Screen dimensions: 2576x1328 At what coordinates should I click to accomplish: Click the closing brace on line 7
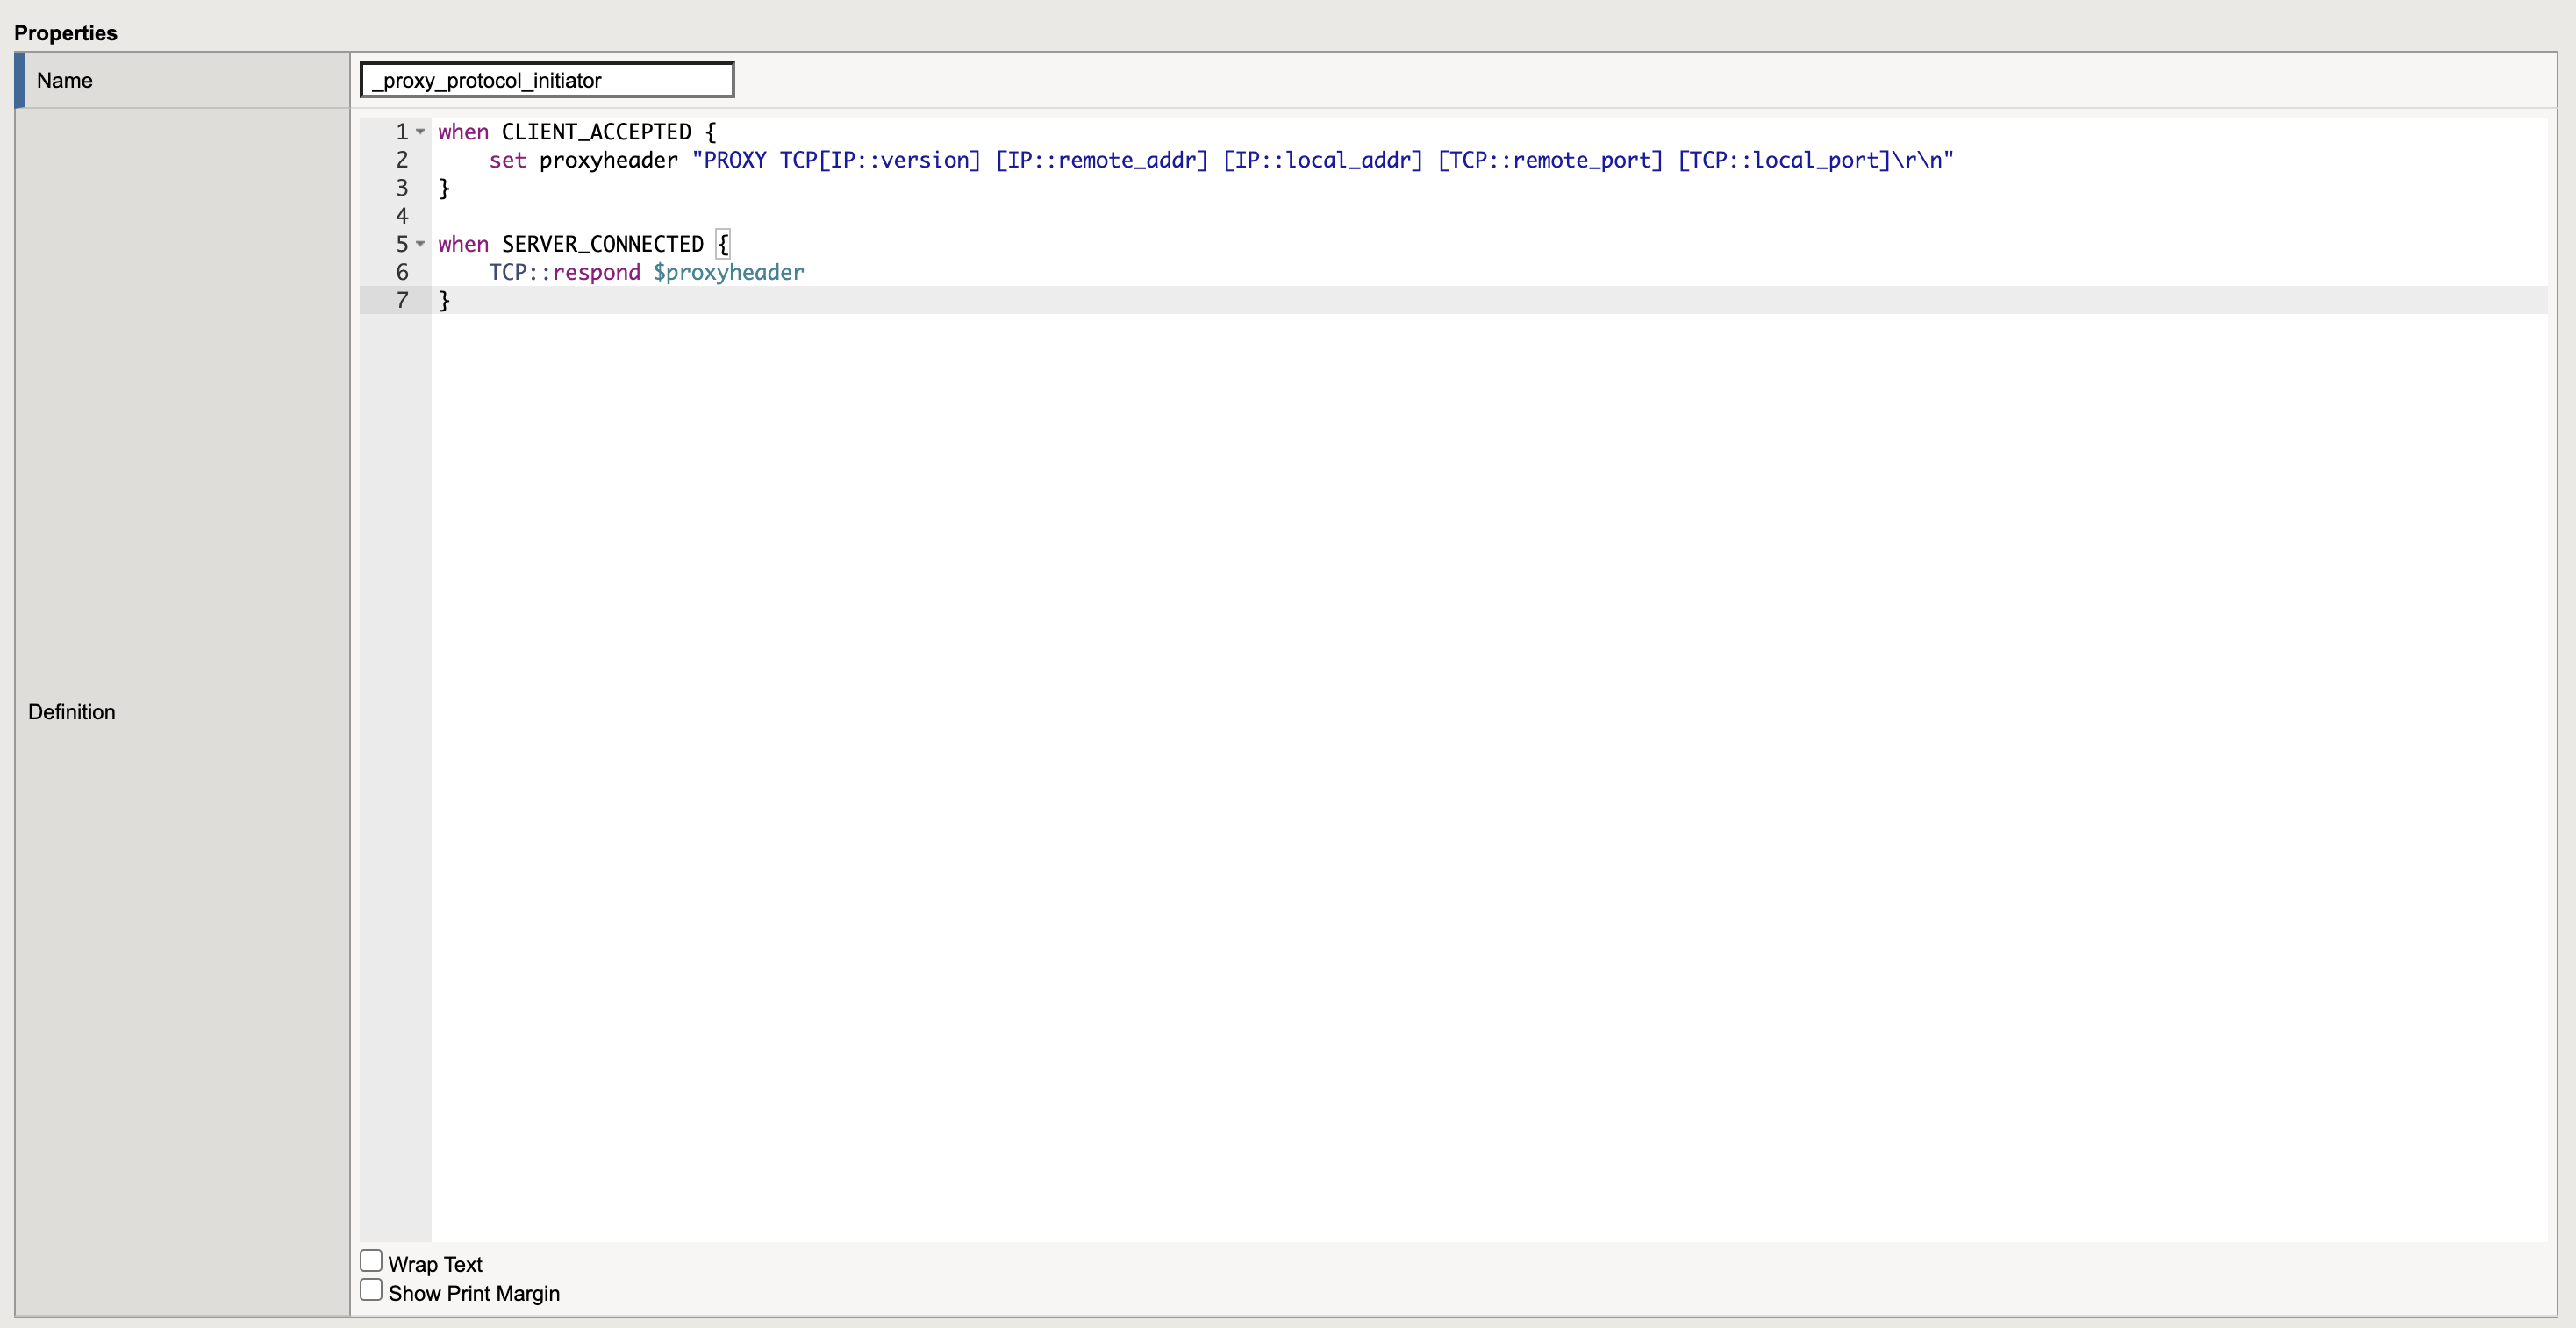coord(445,300)
